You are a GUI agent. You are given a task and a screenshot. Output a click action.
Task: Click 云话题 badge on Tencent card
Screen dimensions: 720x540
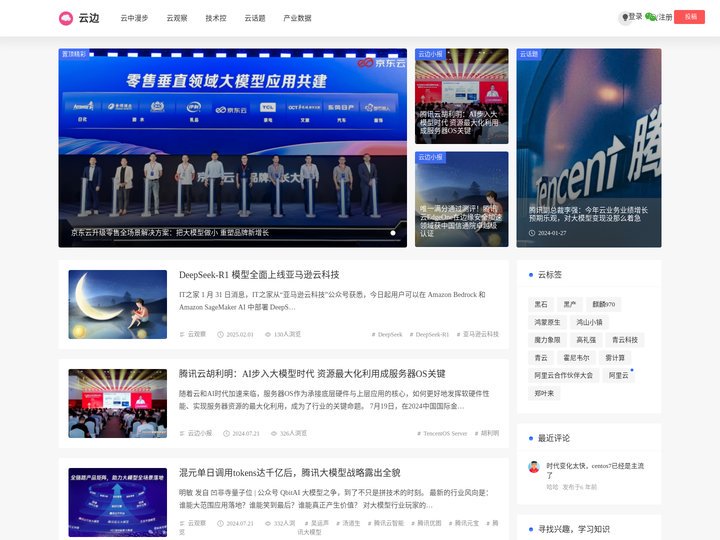[529, 54]
